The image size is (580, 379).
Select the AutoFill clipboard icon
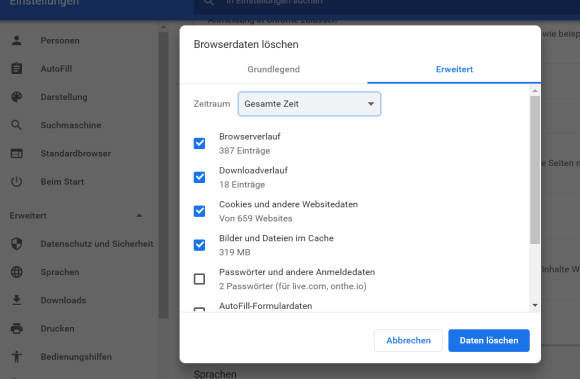coord(17,68)
